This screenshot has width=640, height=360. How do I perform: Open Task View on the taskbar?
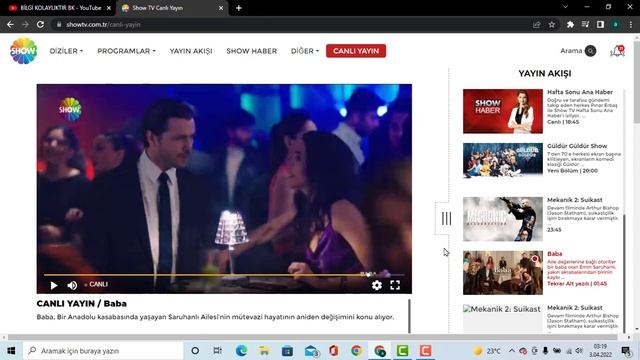tap(218, 351)
